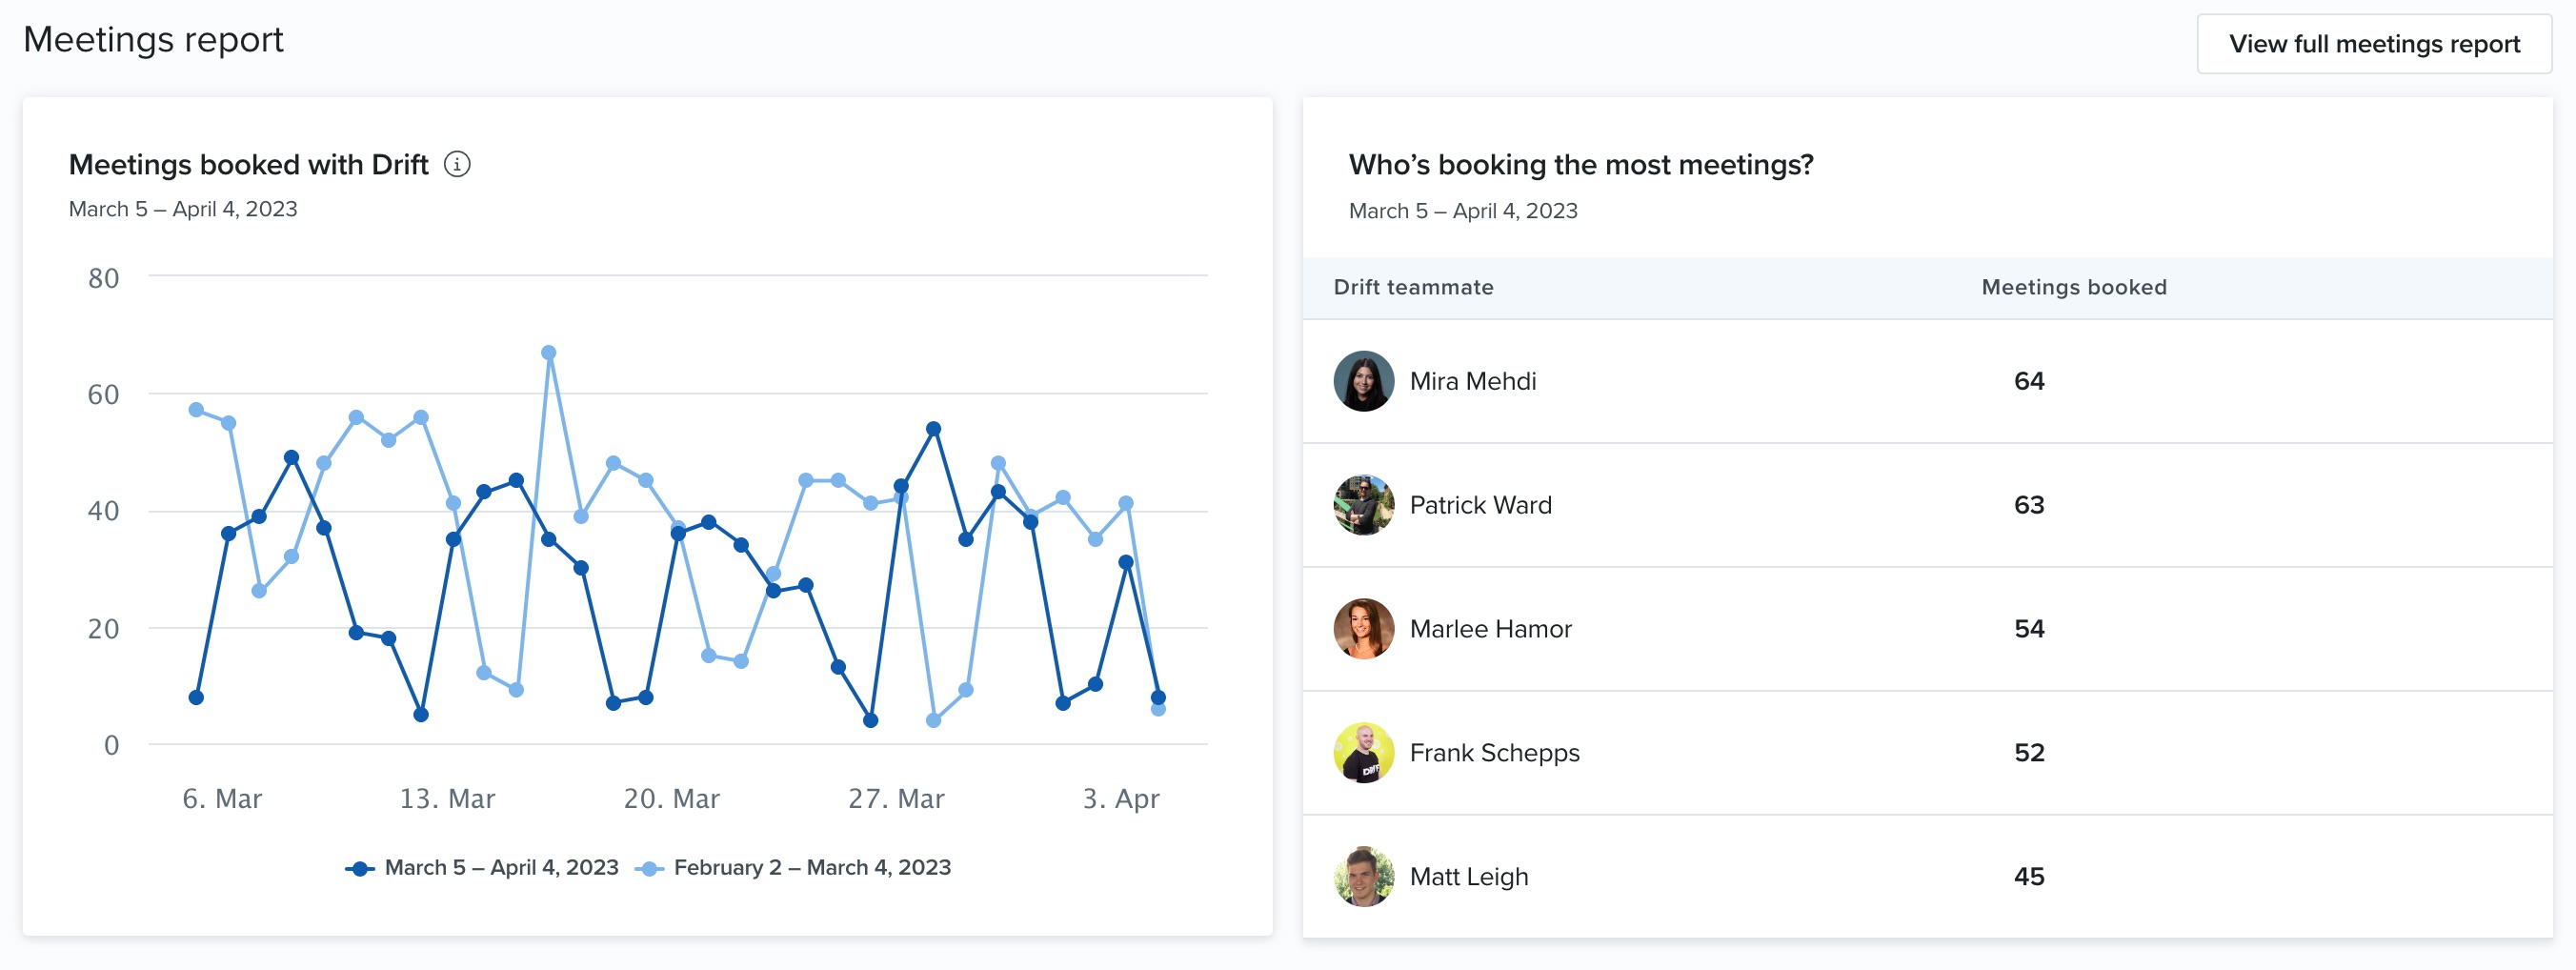Click the 27. Mar x-axis label
Screen dimensions: 2576x970
(x=896, y=799)
